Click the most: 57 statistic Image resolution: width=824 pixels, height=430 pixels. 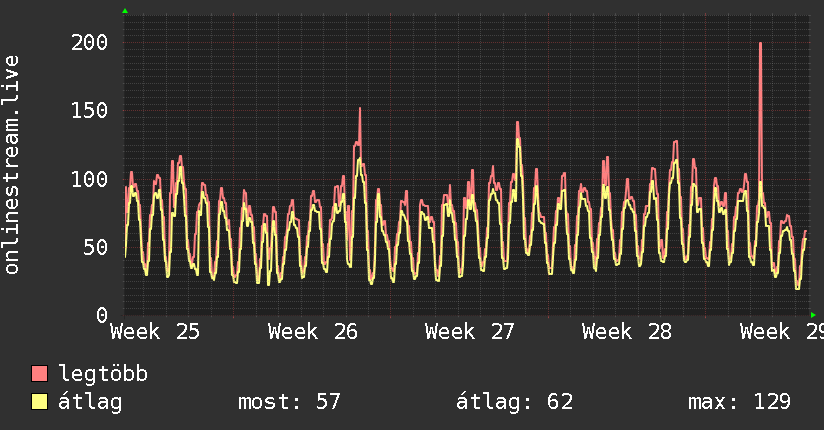(290, 402)
